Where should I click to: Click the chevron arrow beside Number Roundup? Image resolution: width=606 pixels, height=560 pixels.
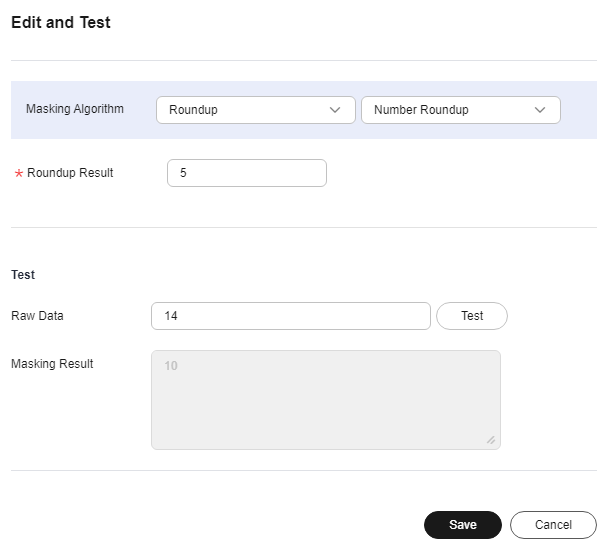[540, 110]
